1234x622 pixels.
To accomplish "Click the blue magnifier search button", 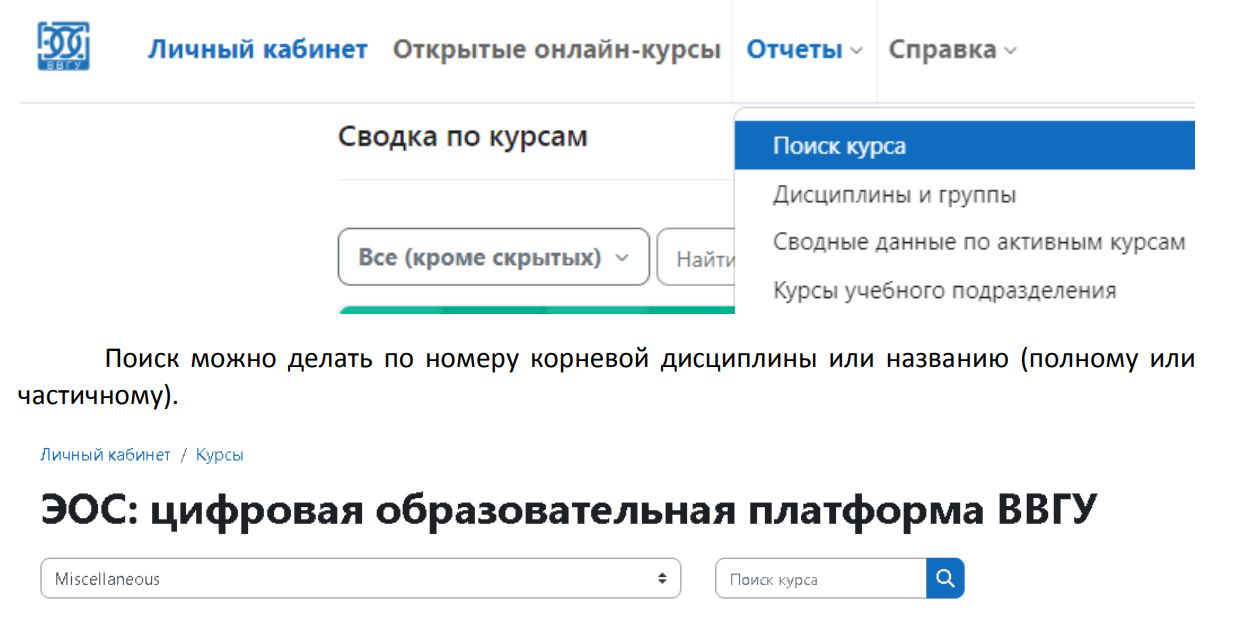I will (x=945, y=578).
